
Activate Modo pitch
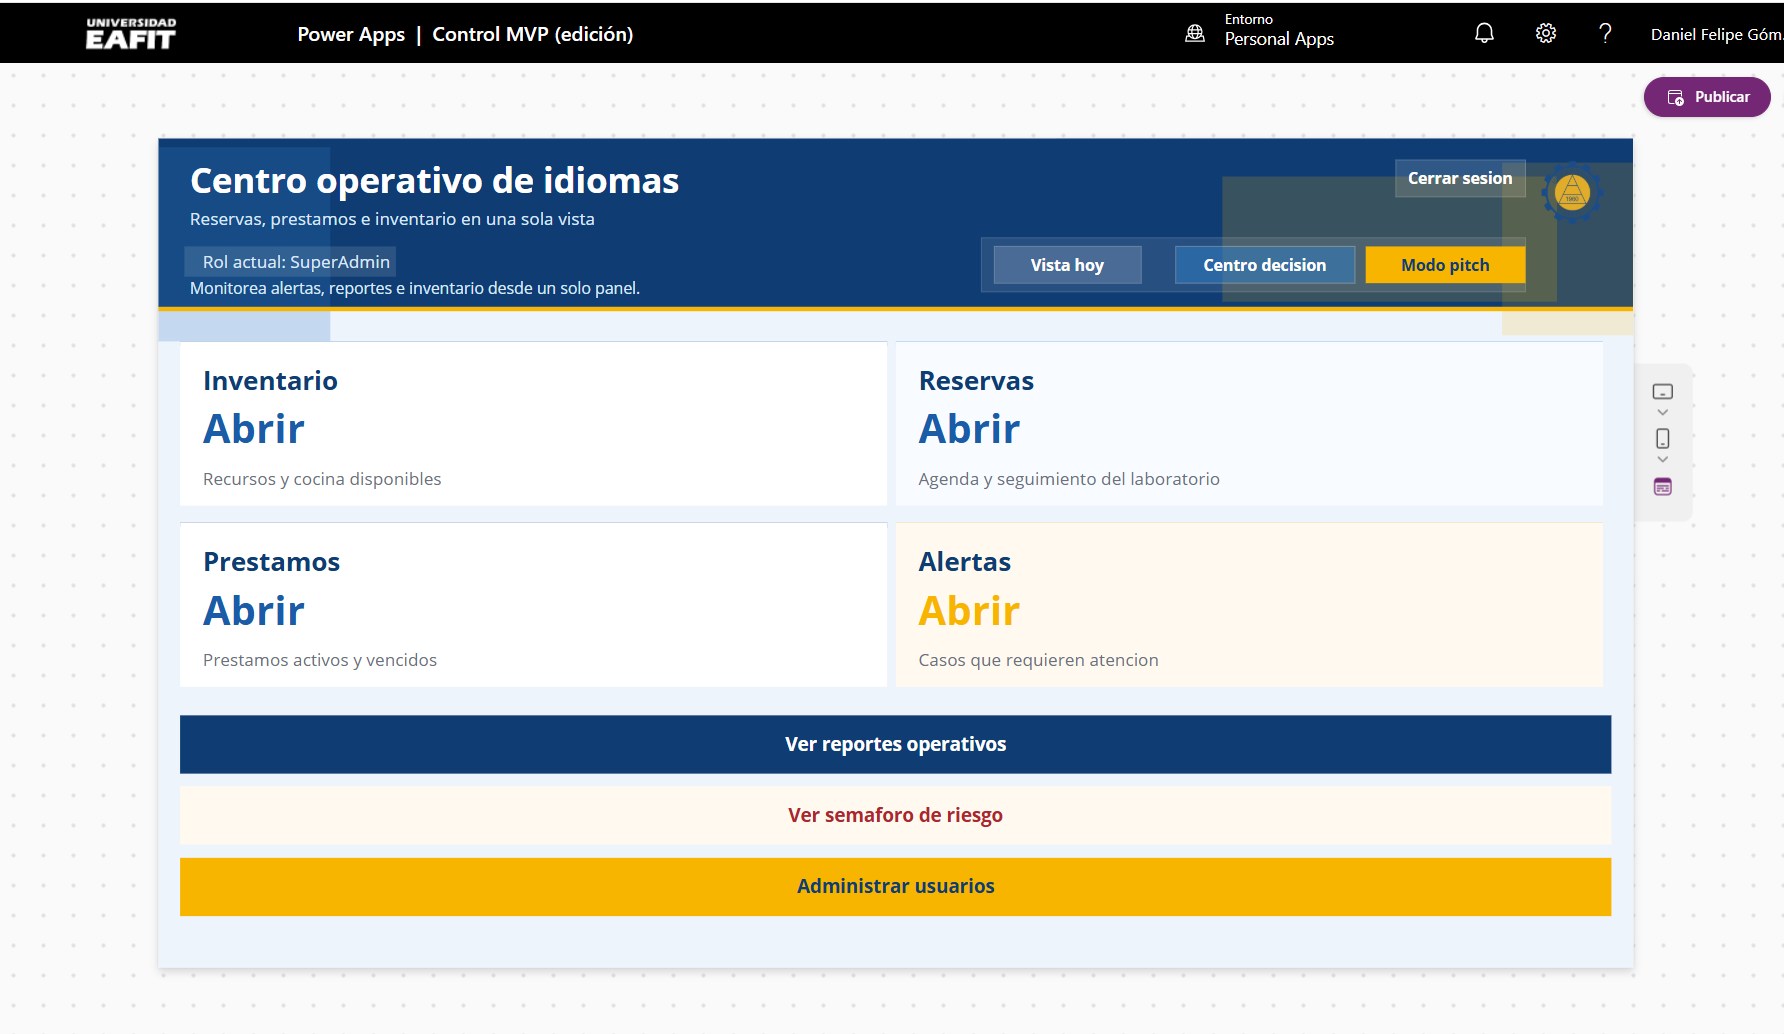(1445, 265)
